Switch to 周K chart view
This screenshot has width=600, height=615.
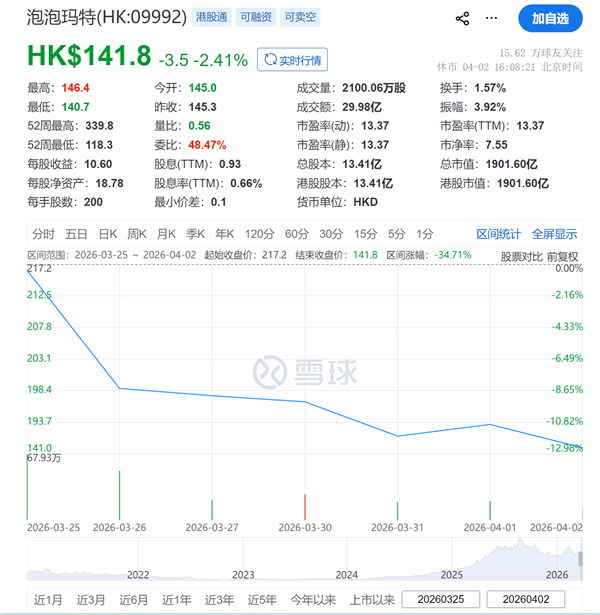136,234
